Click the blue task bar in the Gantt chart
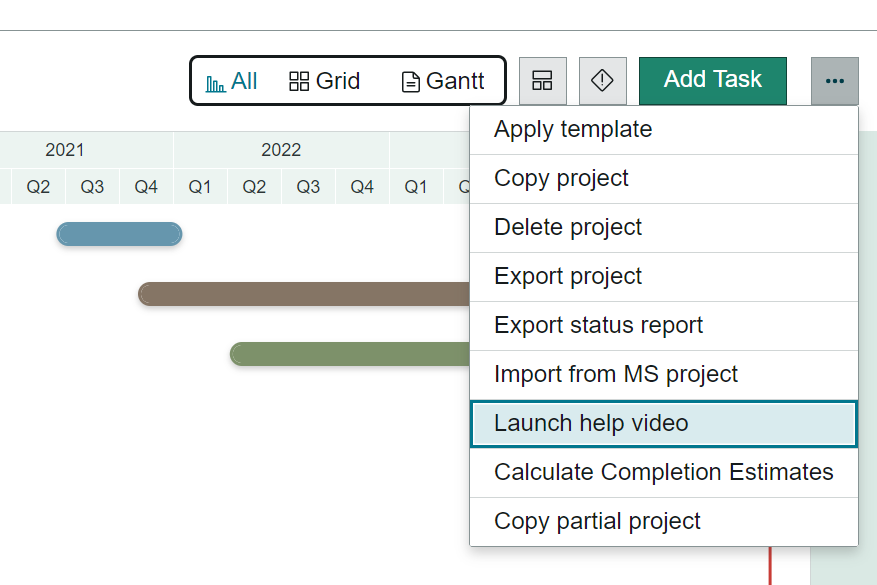877x585 pixels. tap(119, 233)
